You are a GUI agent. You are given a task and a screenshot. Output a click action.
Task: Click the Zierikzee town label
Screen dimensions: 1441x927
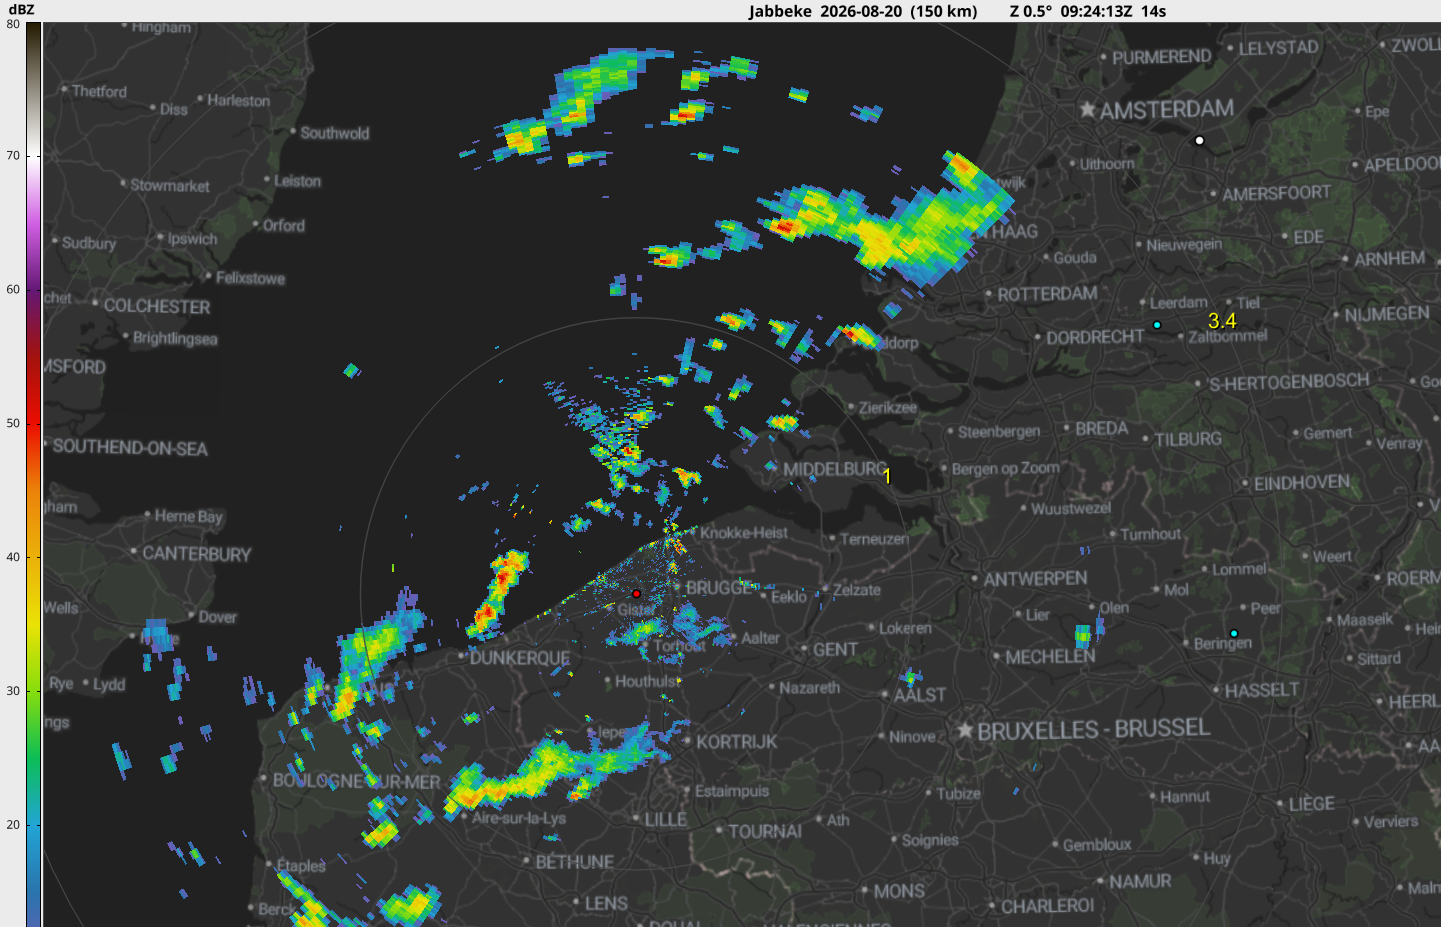pyautogui.click(x=888, y=407)
